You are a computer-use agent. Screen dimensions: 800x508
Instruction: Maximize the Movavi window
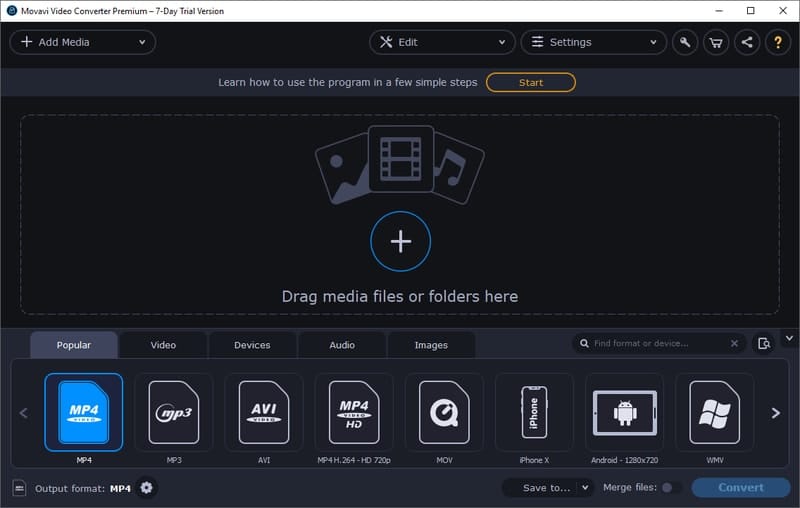pos(751,11)
